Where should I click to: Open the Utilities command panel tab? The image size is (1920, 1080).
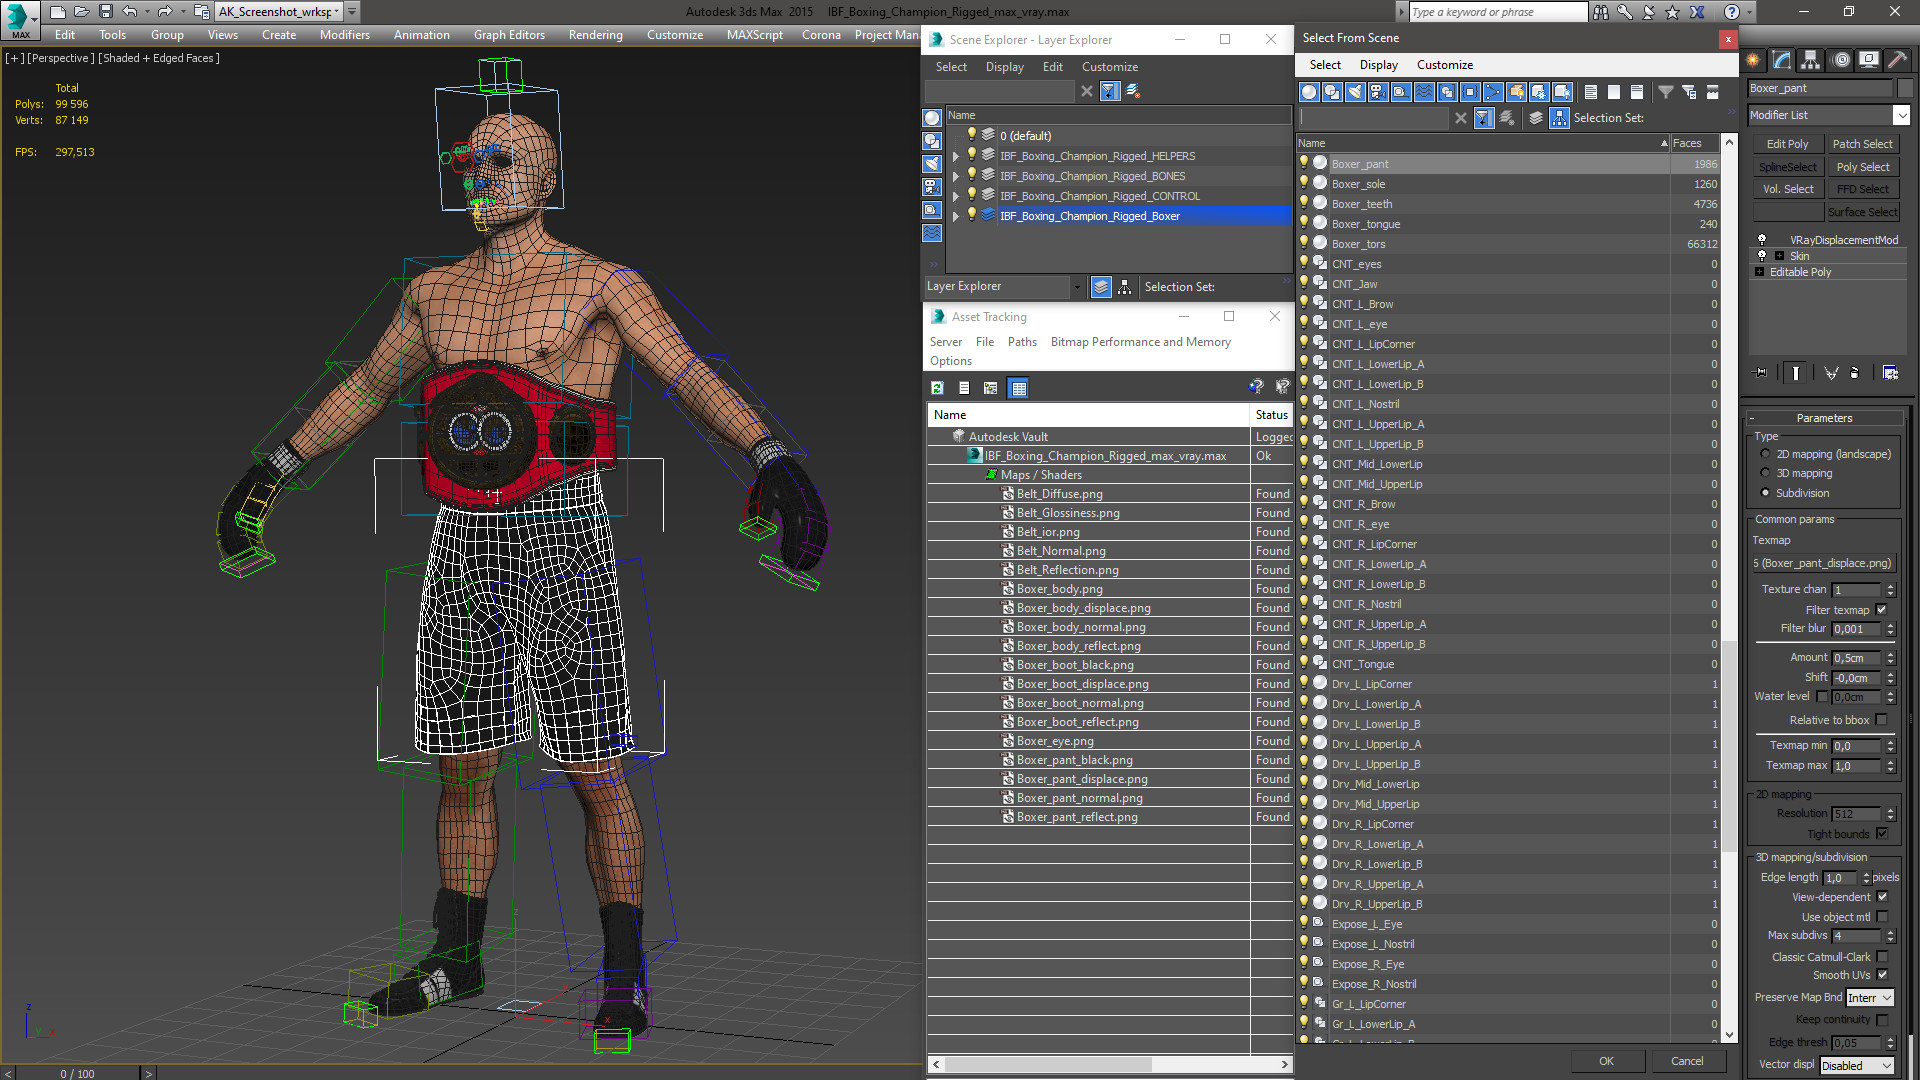pos(1897,60)
